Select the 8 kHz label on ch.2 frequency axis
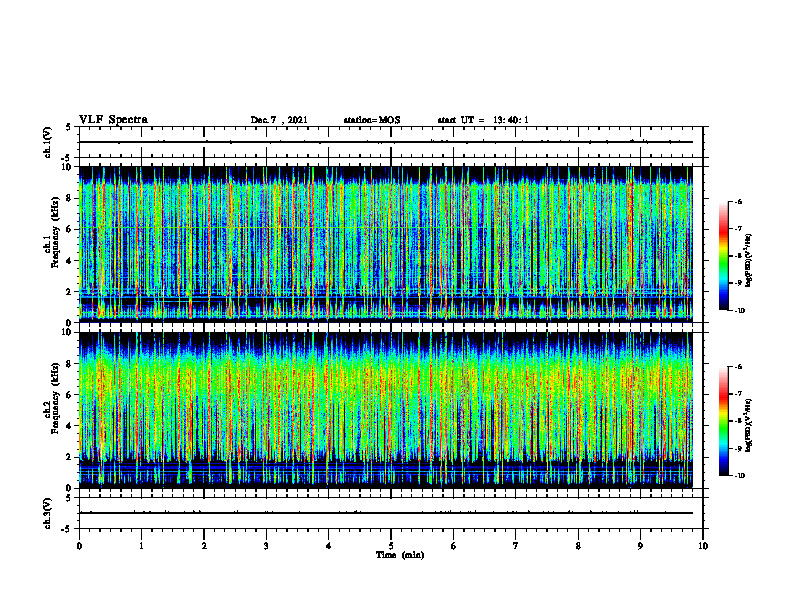Image resolution: width=792 pixels, height=612 pixels. click(70, 364)
